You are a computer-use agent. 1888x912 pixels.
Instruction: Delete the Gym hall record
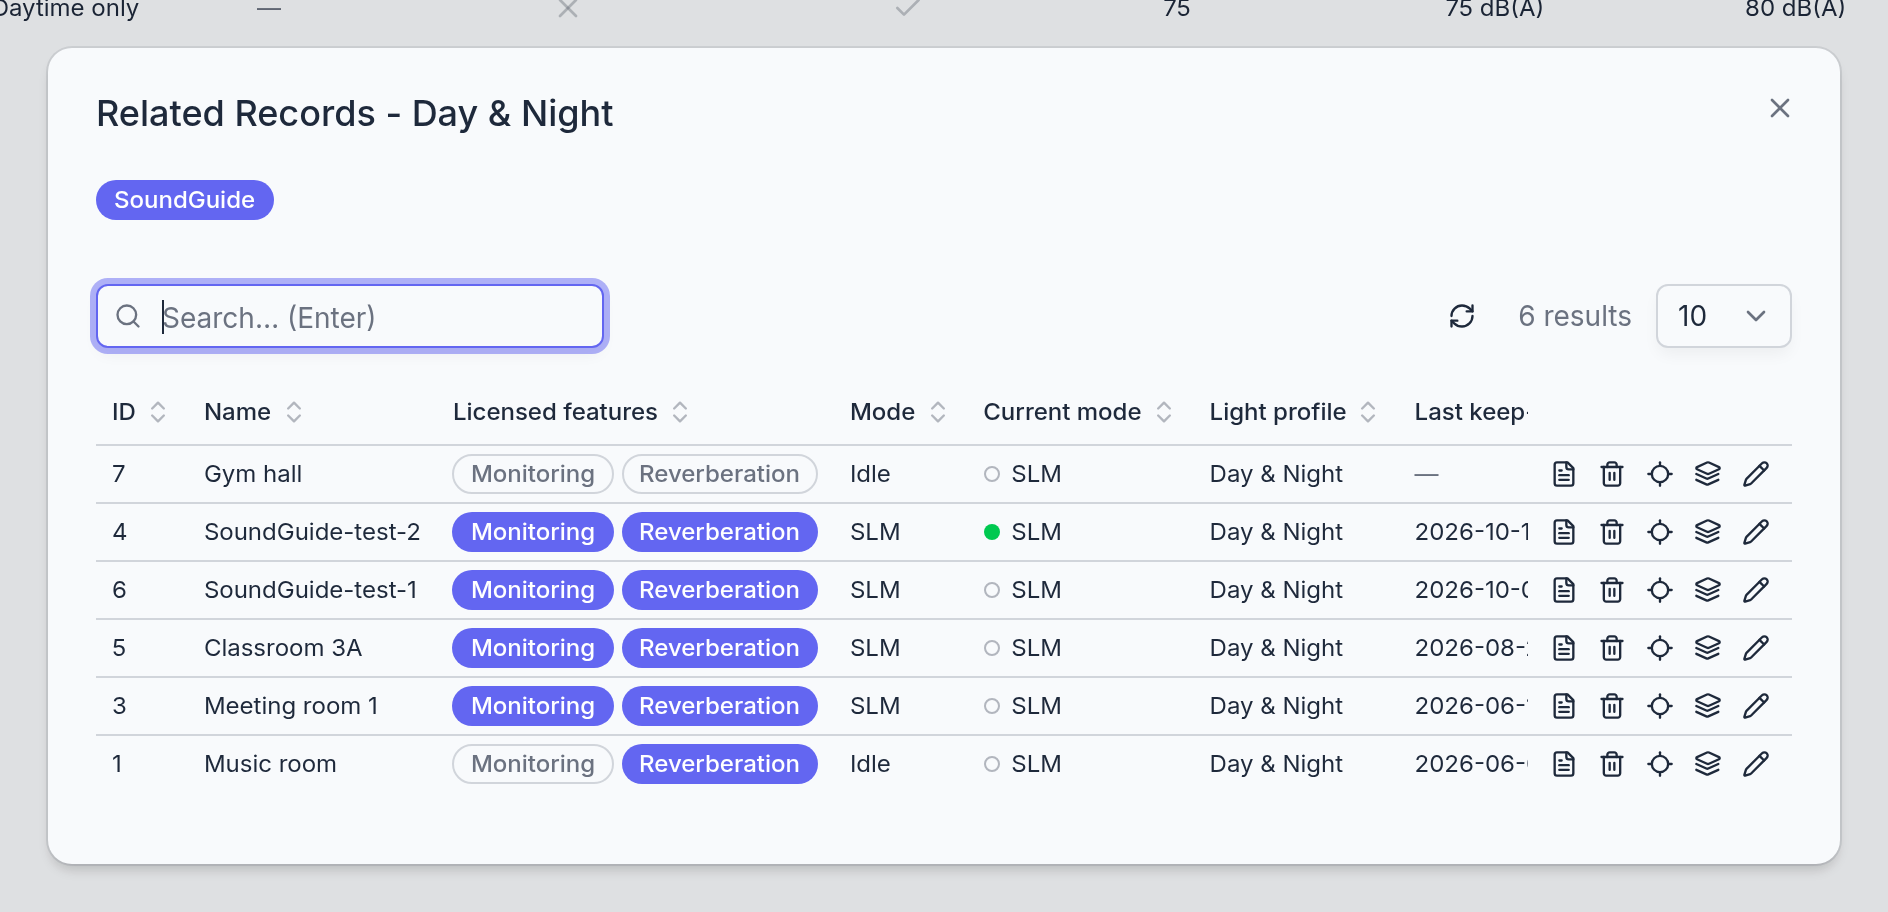(1612, 474)
